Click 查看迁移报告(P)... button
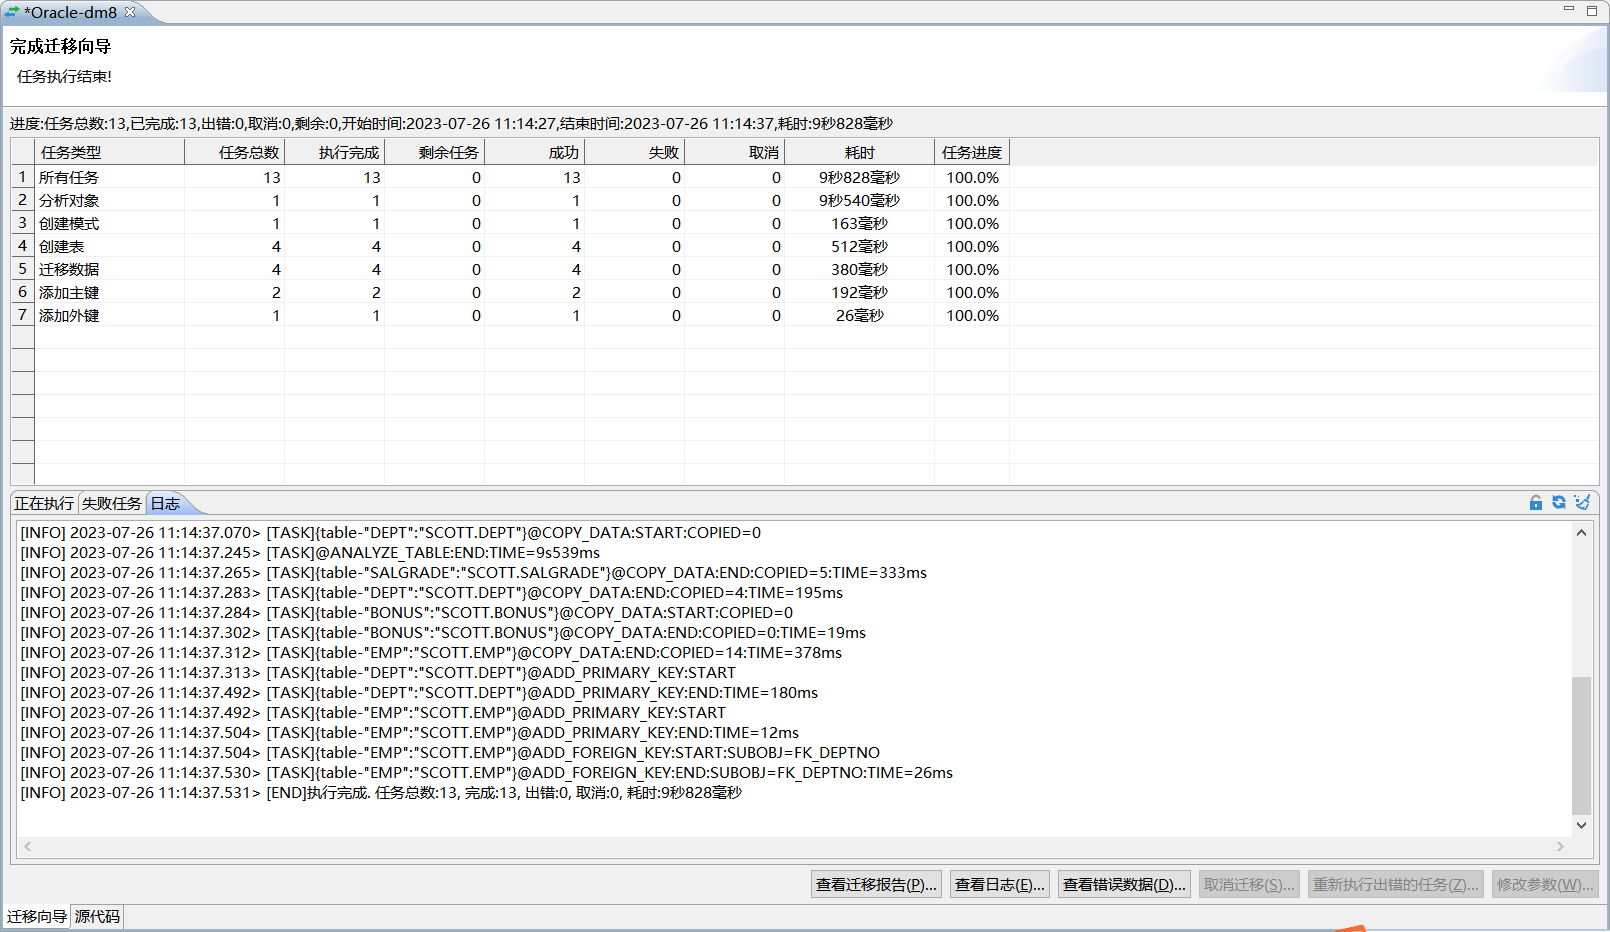 coord(876,884)
